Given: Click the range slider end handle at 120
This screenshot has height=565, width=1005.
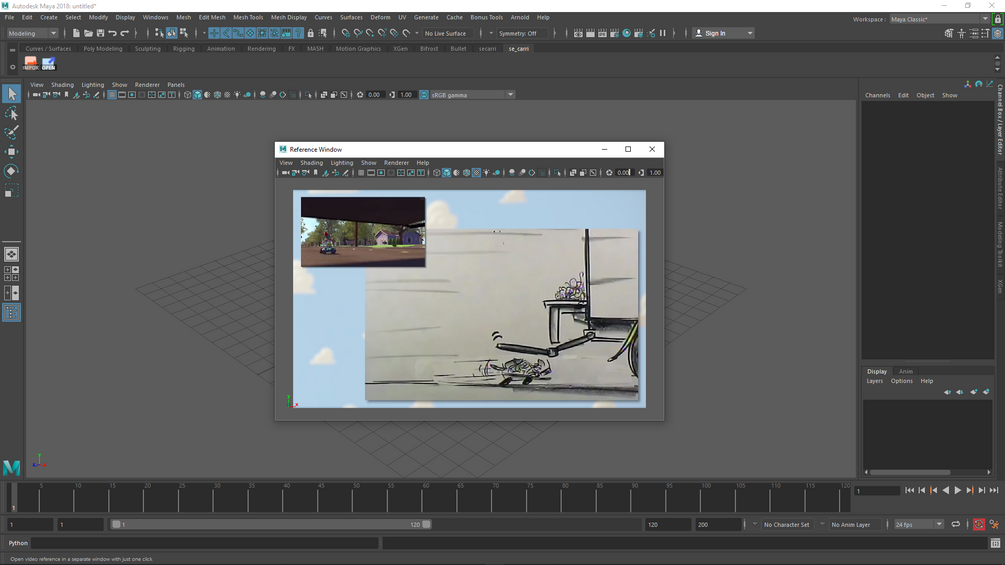Looking at the screenshot, I should click(426, 525).
